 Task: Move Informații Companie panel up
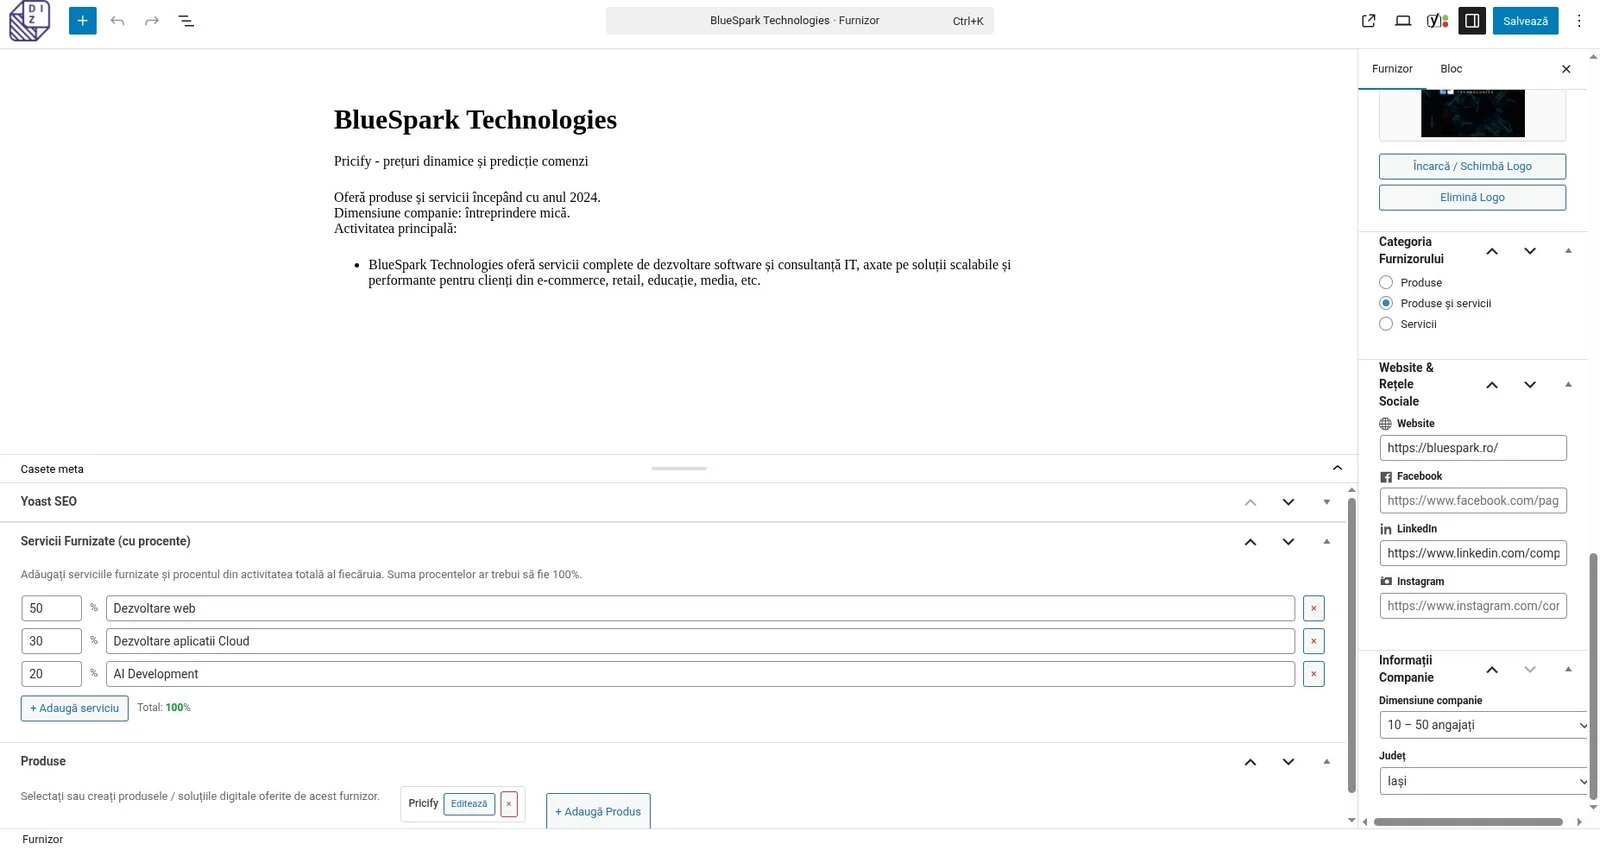coord(1492,669)
